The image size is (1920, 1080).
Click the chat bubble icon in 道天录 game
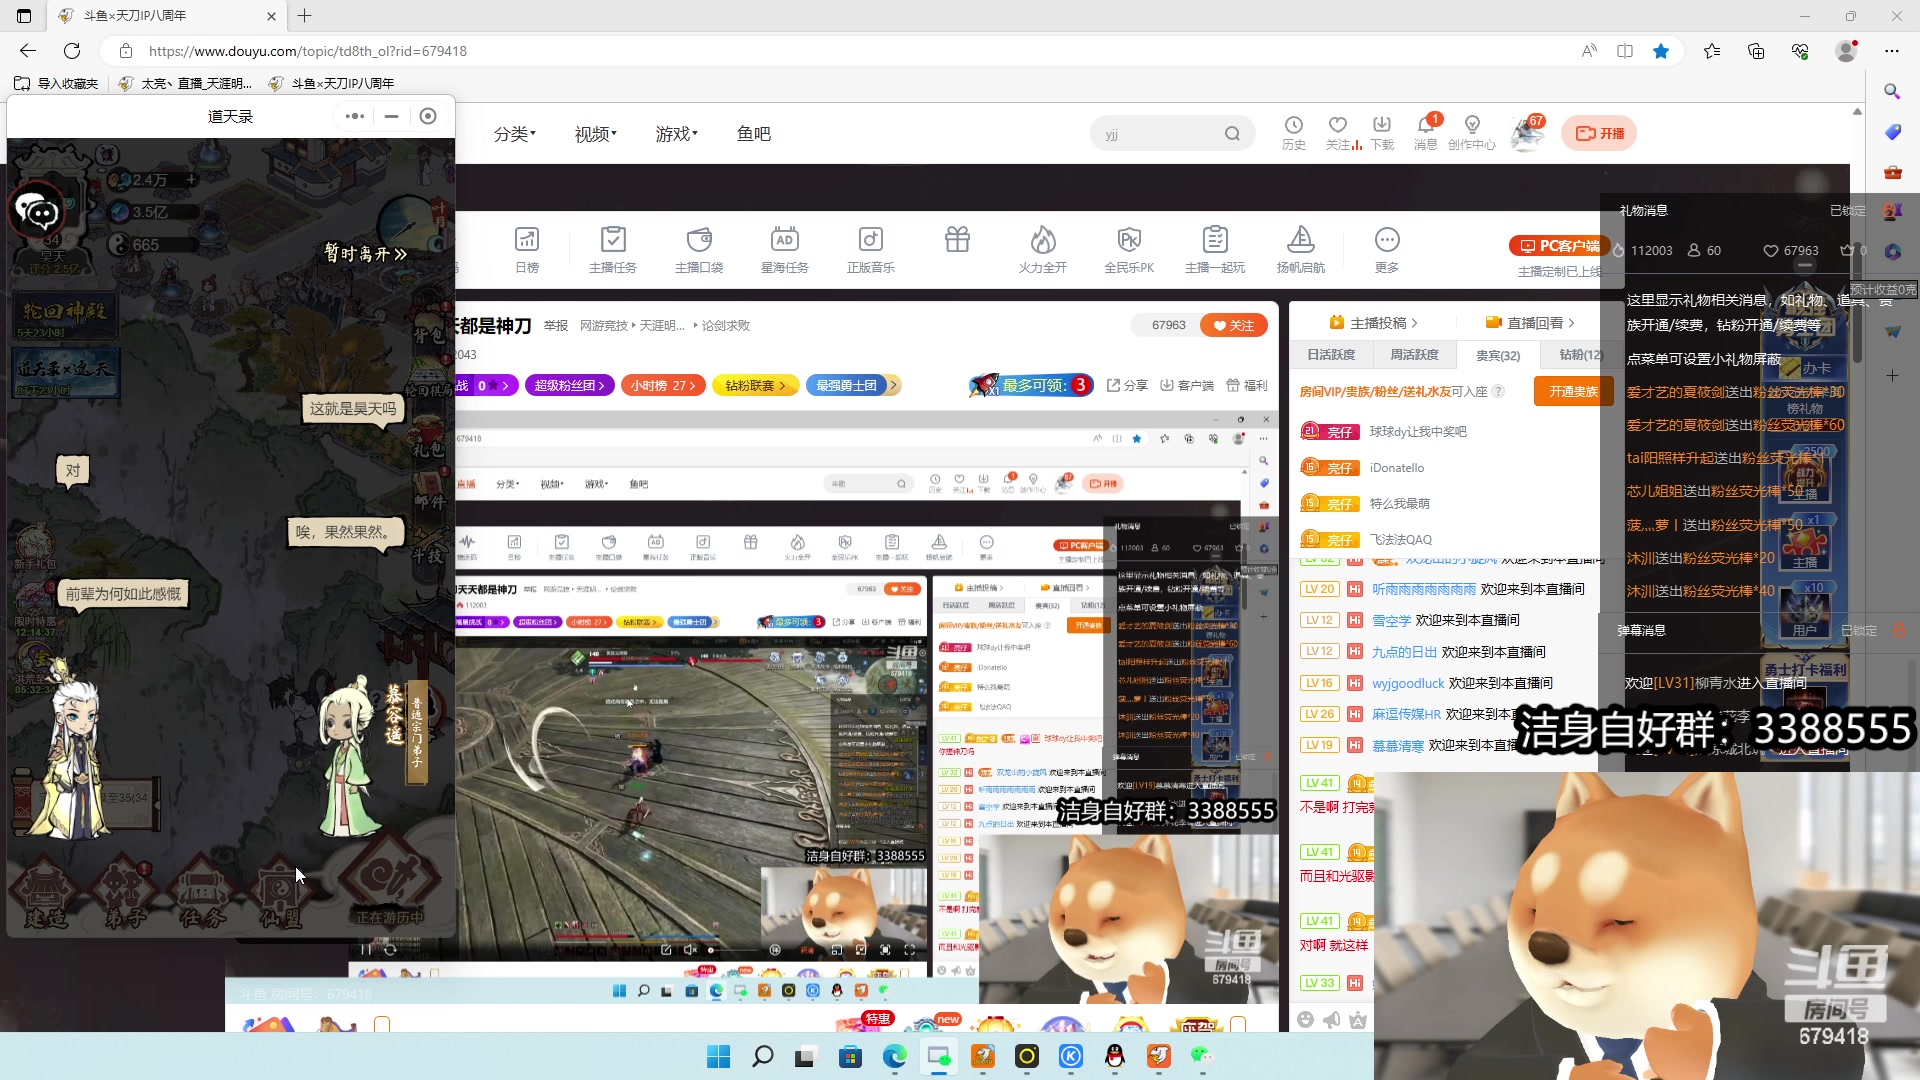[x=37, y=211]
